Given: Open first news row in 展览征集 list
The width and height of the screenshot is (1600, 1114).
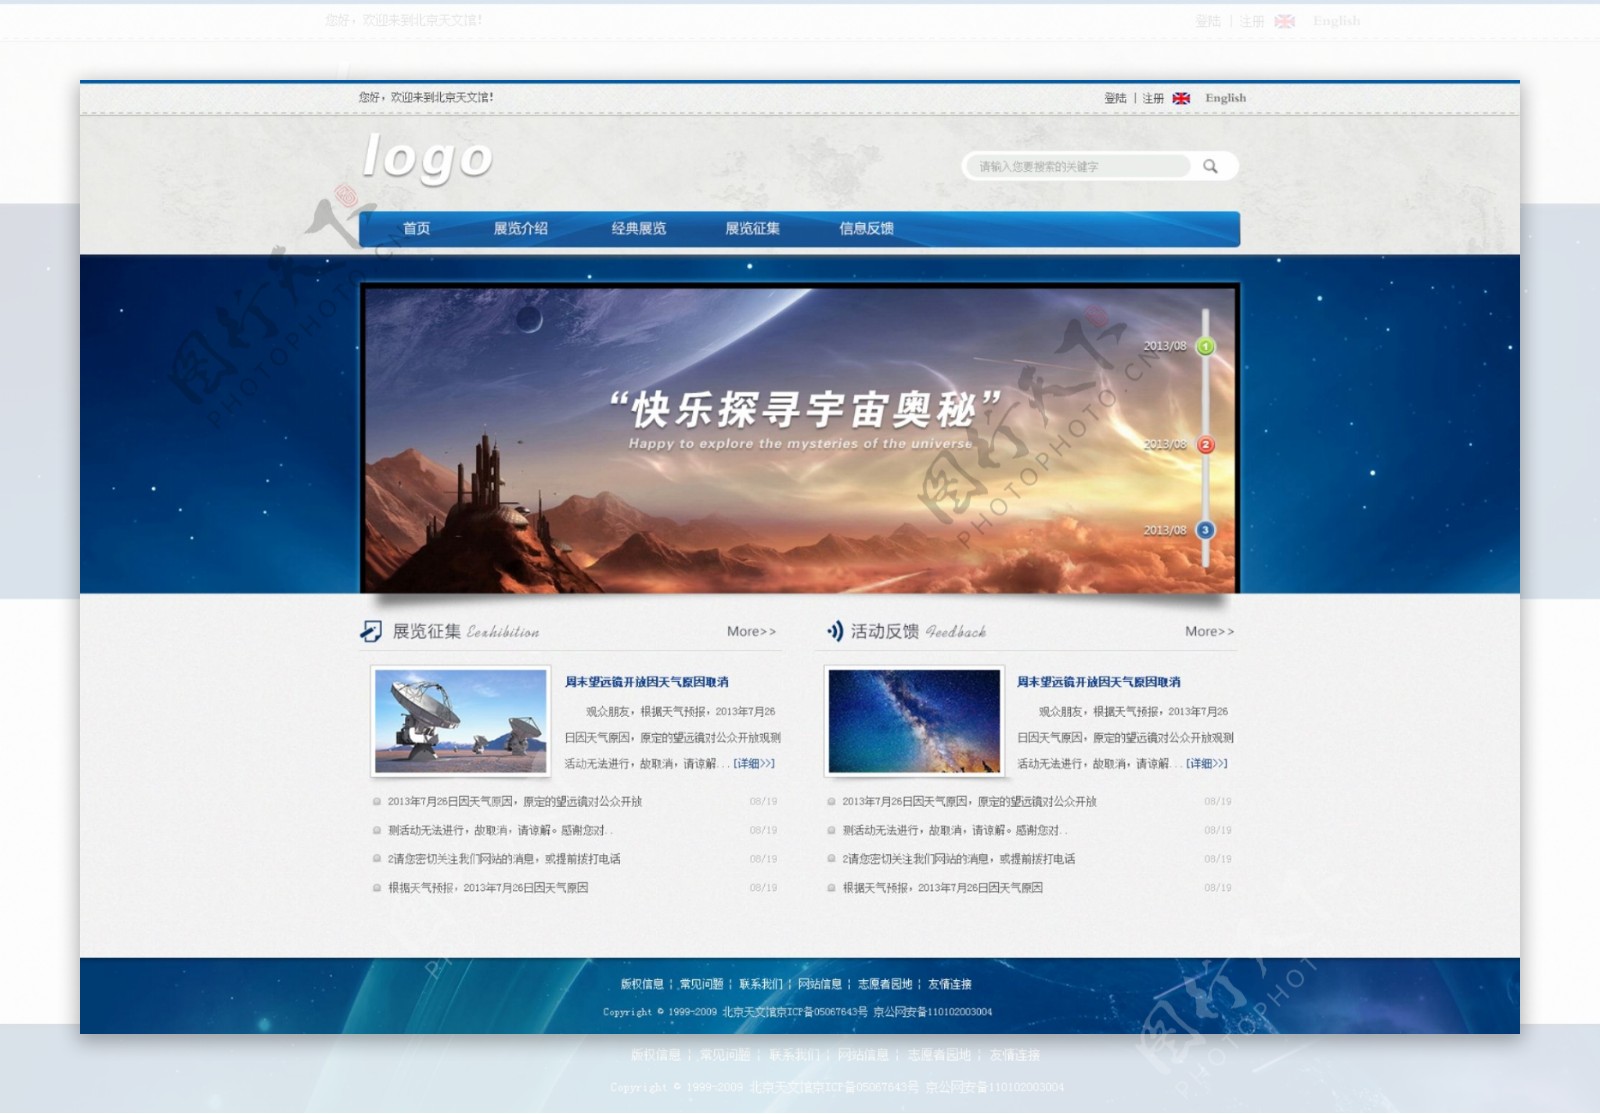Looking at the screenshot, I should pos(575,801).
